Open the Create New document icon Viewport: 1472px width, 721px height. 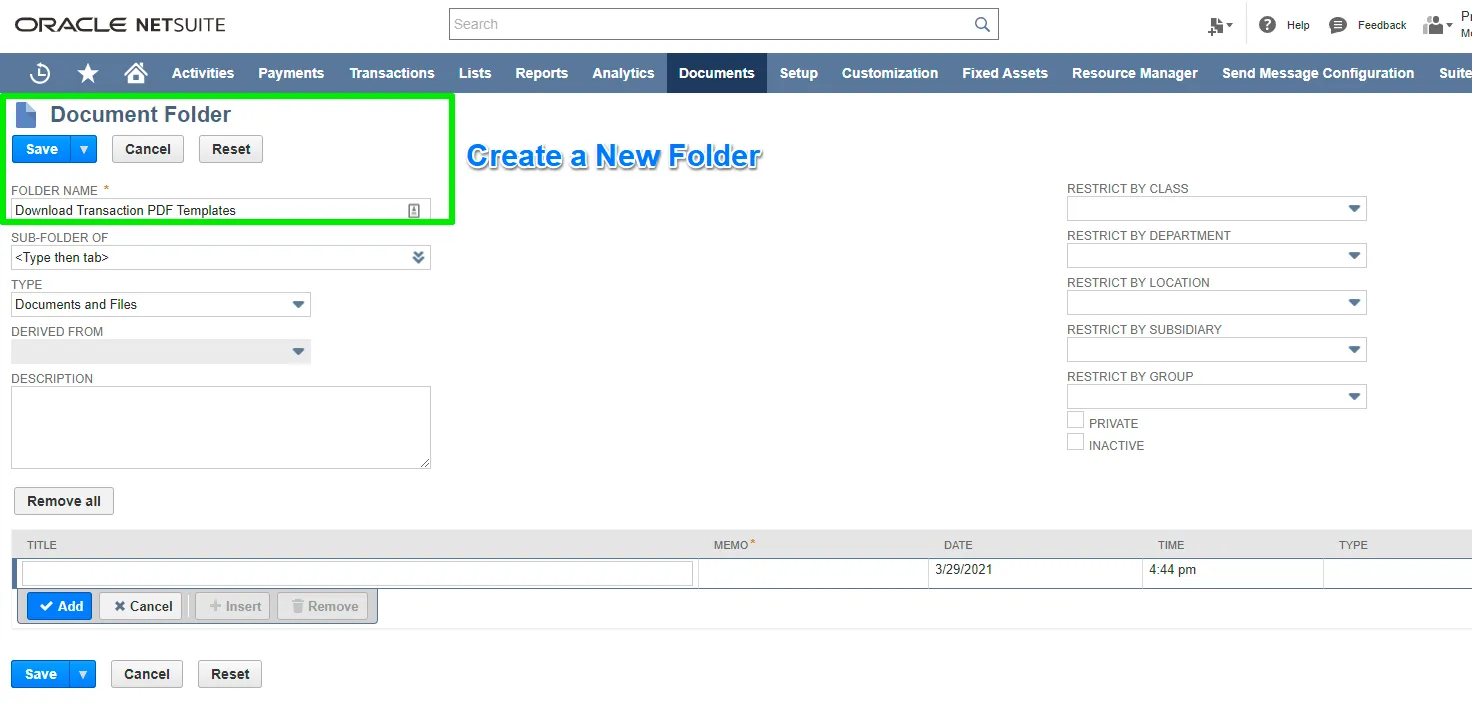[1220, 26]
